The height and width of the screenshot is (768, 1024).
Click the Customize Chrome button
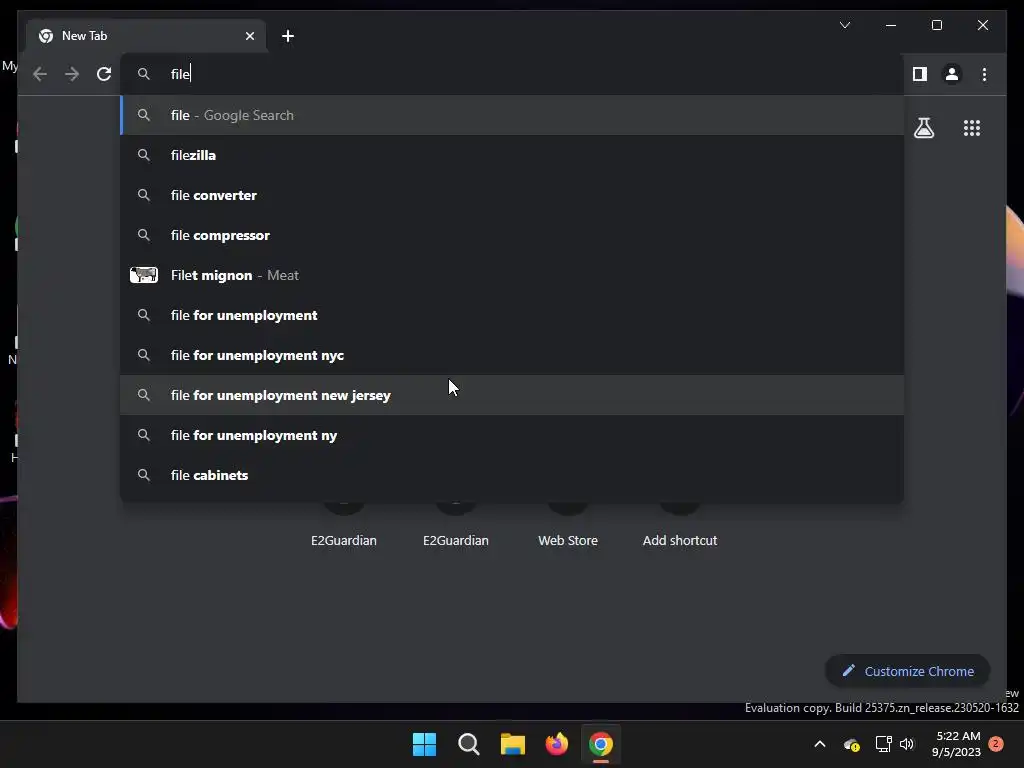pos(908,671)
